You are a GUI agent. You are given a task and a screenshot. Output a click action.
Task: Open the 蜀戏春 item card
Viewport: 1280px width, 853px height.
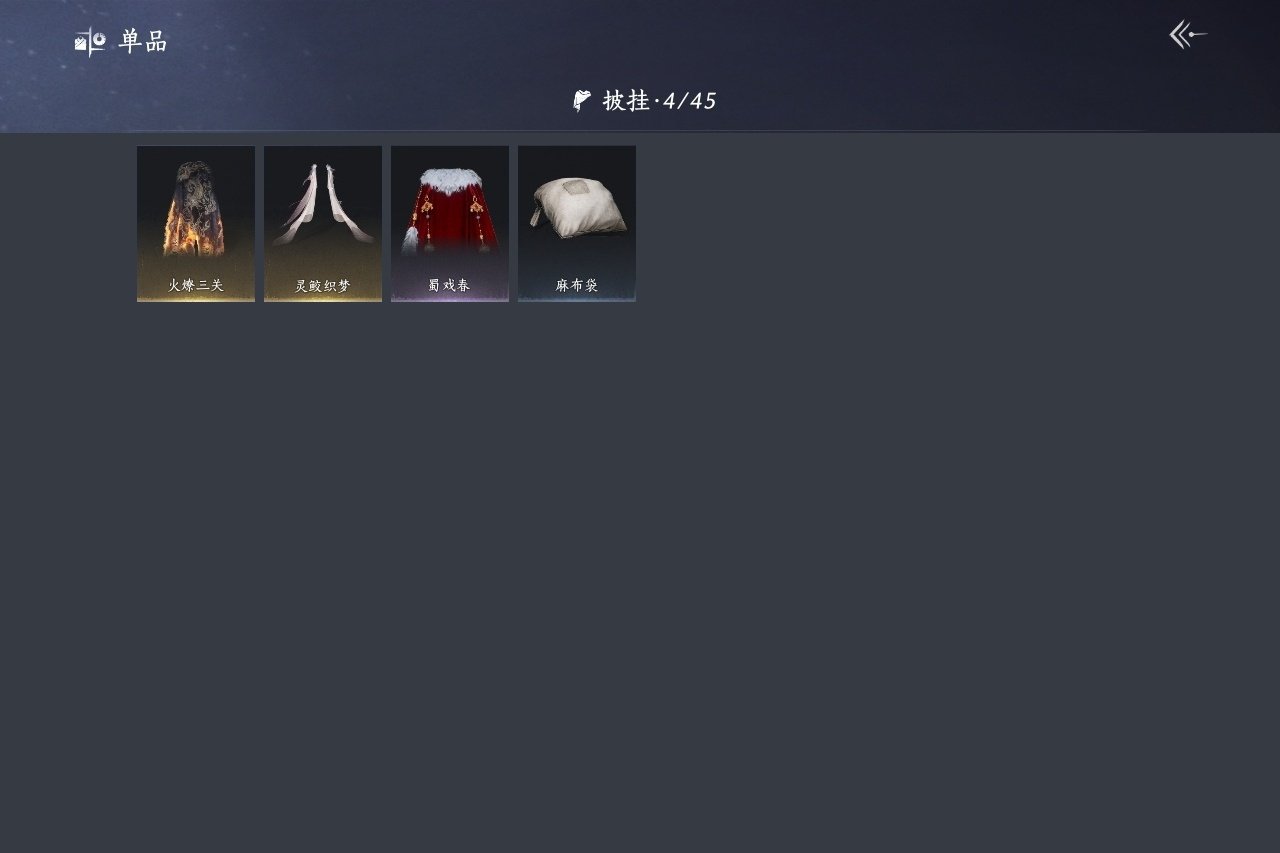pyautogui.click(x=450, y=223)
